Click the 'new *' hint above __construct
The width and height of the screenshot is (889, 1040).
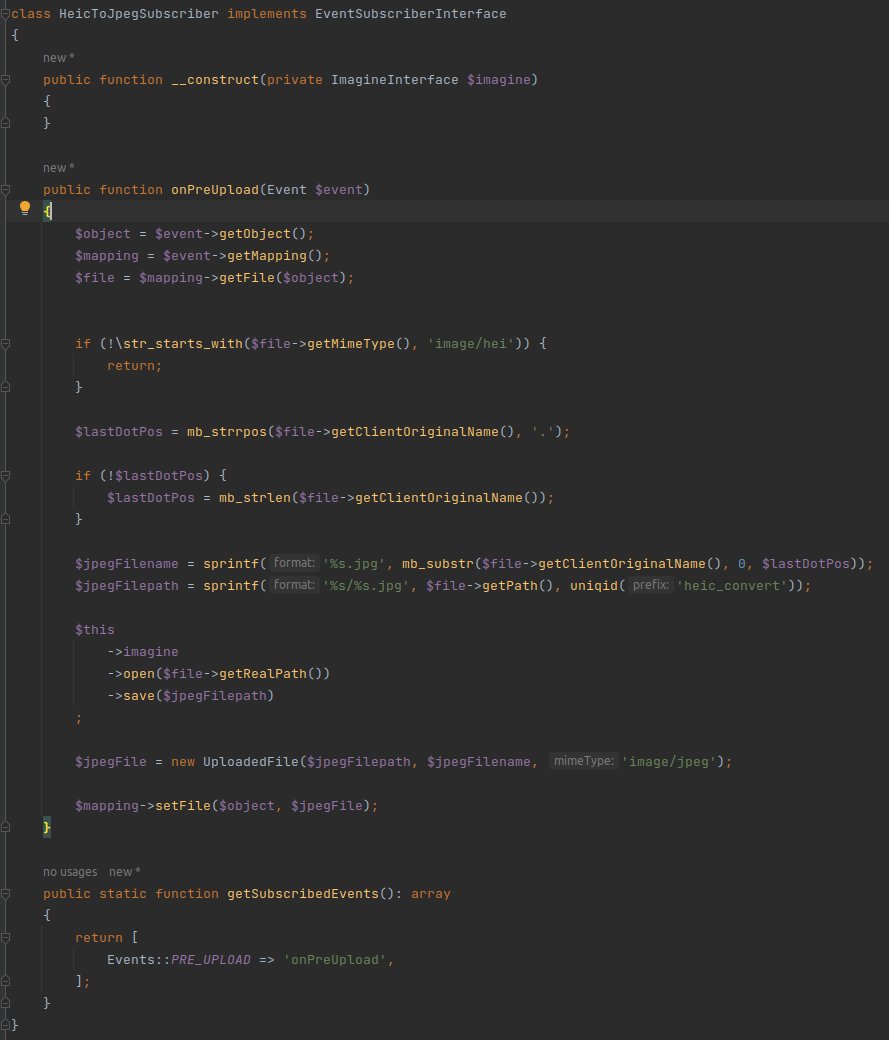[58, 58]
